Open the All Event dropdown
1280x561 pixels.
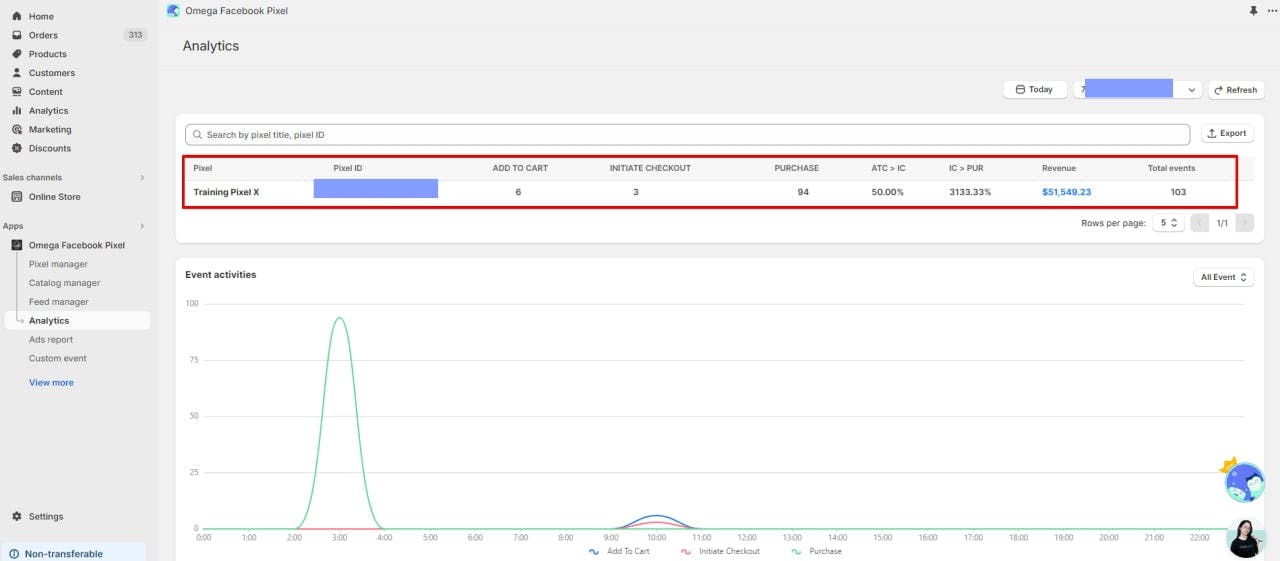click(1224, 277)
